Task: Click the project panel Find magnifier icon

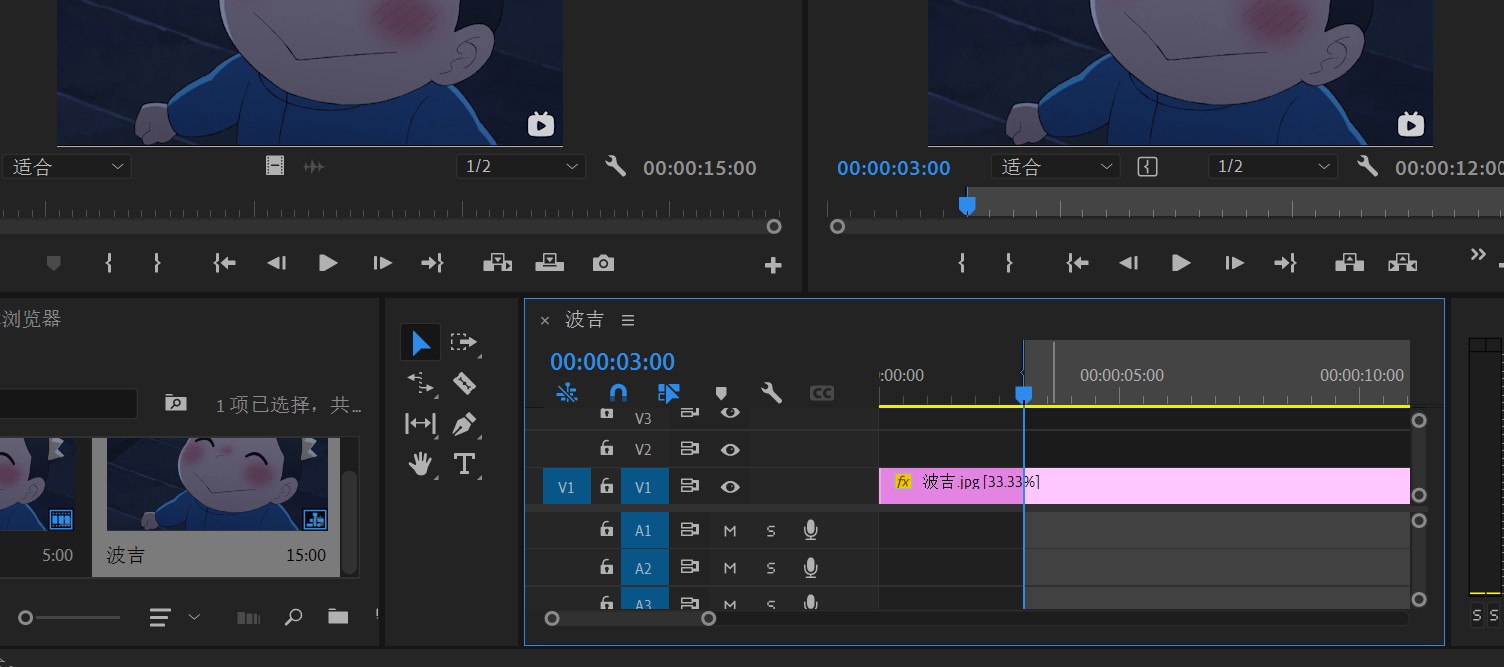Action: 293,617
